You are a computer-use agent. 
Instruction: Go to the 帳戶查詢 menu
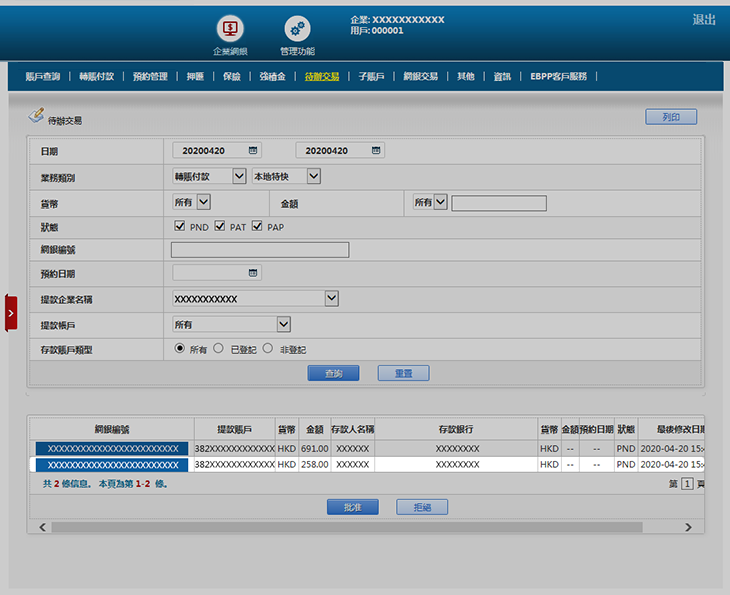[x=42, y=76]
